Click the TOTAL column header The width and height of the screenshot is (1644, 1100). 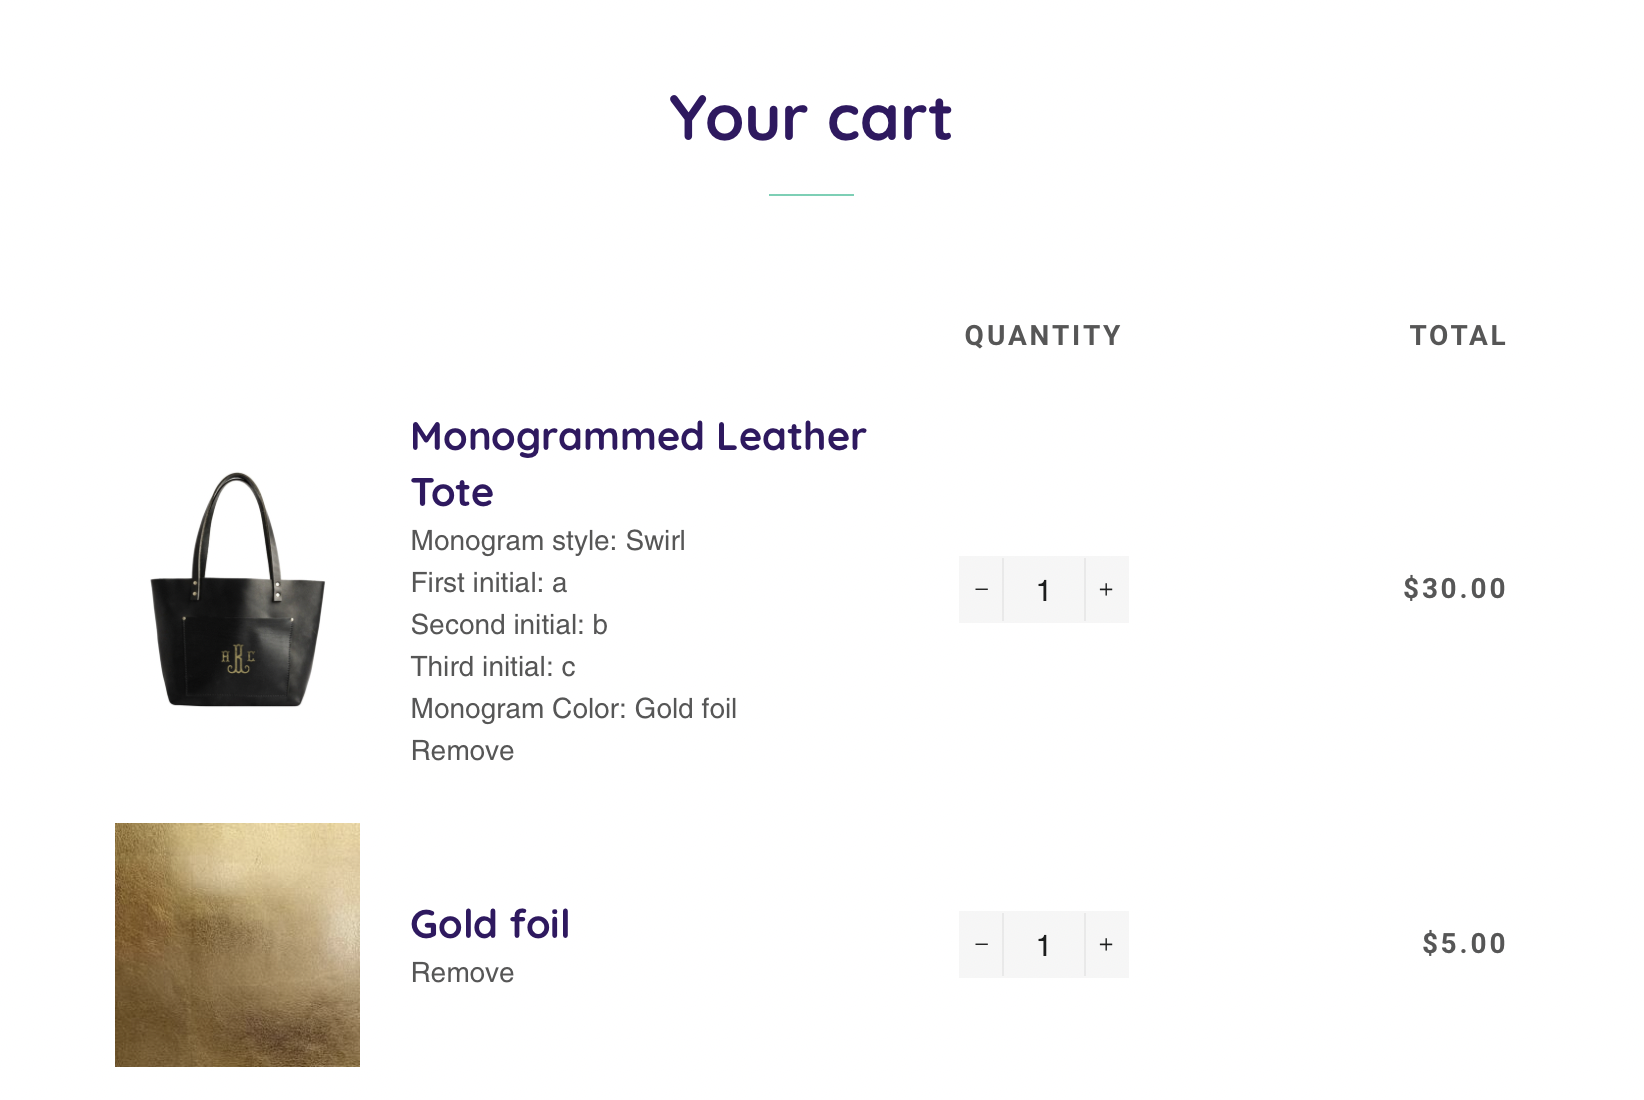pos(1457,336)
